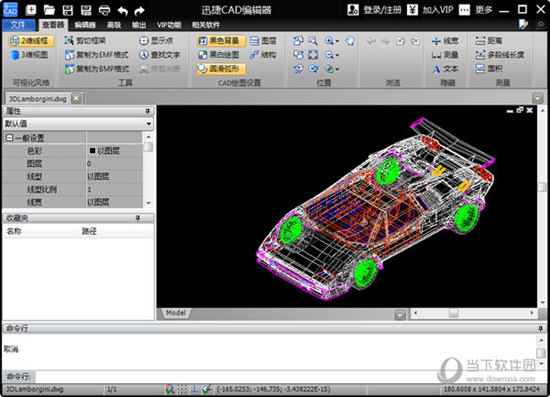Open the orbit/rotate view dropdown arrow
Viewport: 550px width, 397px height.
[337, 69]
